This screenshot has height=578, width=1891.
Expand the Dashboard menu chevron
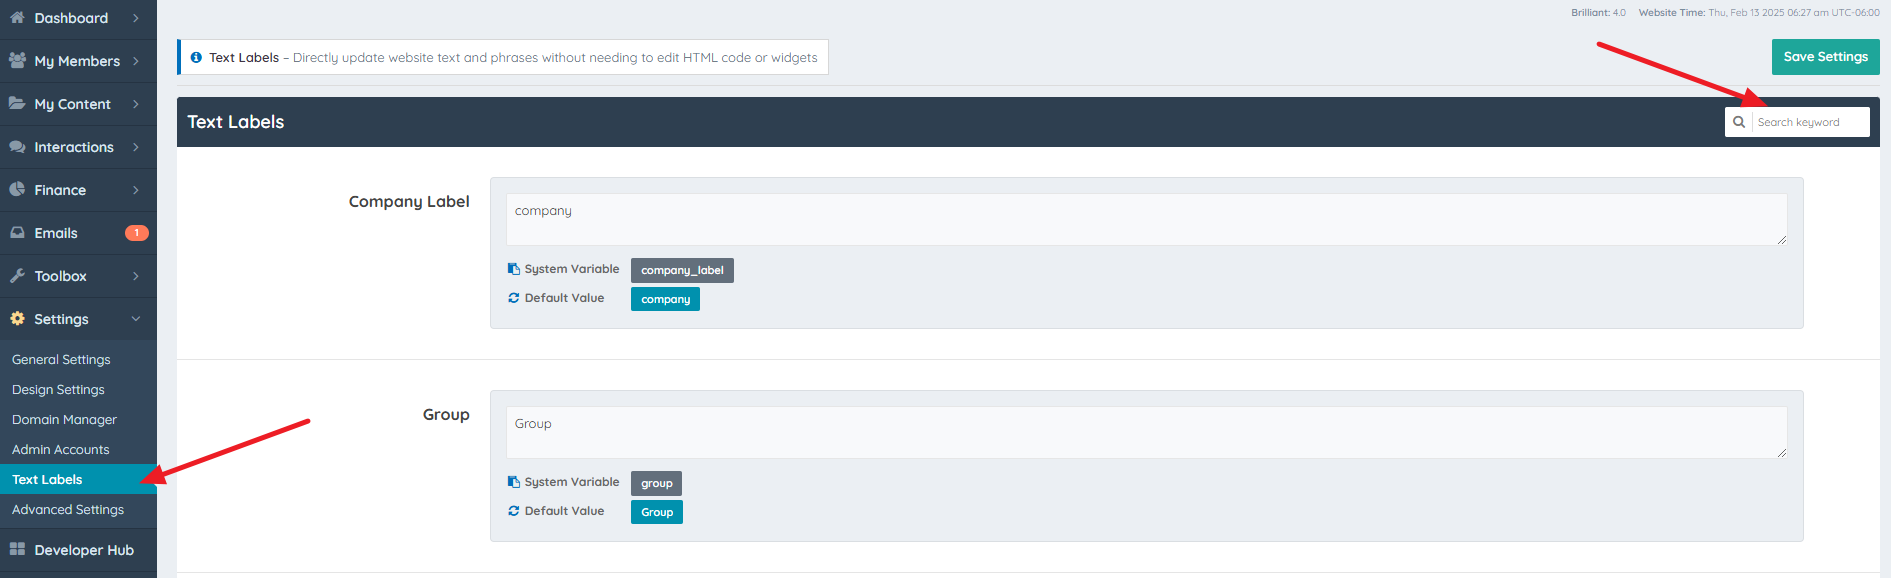coord(136,18)
